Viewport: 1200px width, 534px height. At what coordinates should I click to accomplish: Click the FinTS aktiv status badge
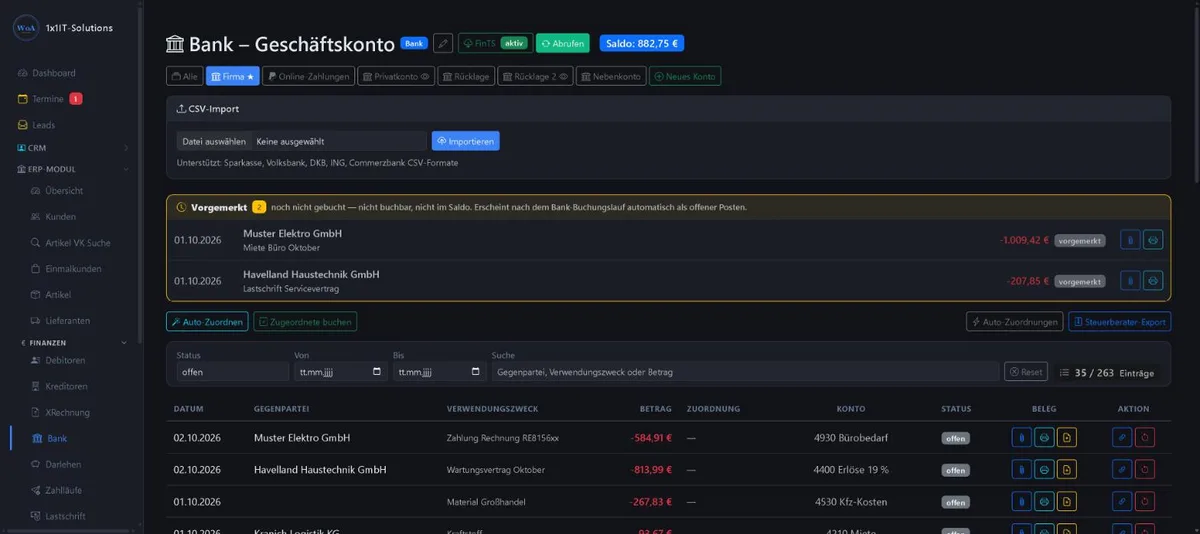(494, 43)
